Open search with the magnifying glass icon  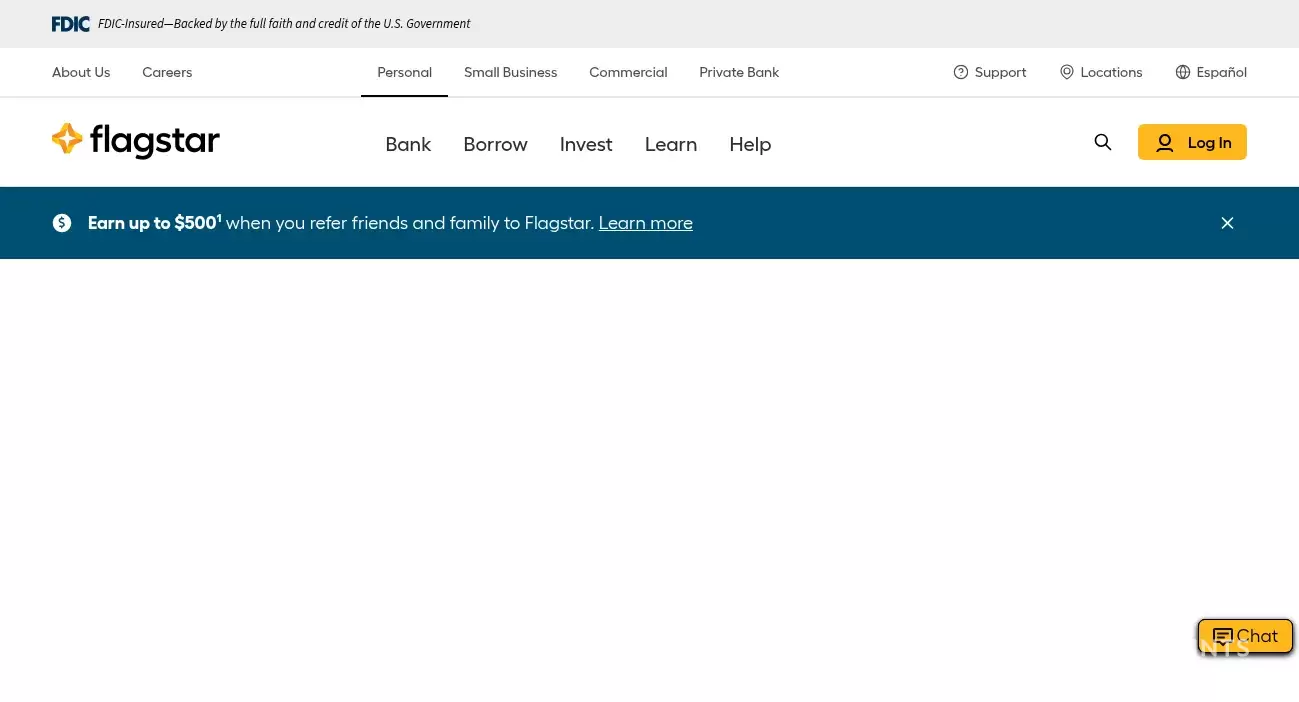[x=1102, y=142]
